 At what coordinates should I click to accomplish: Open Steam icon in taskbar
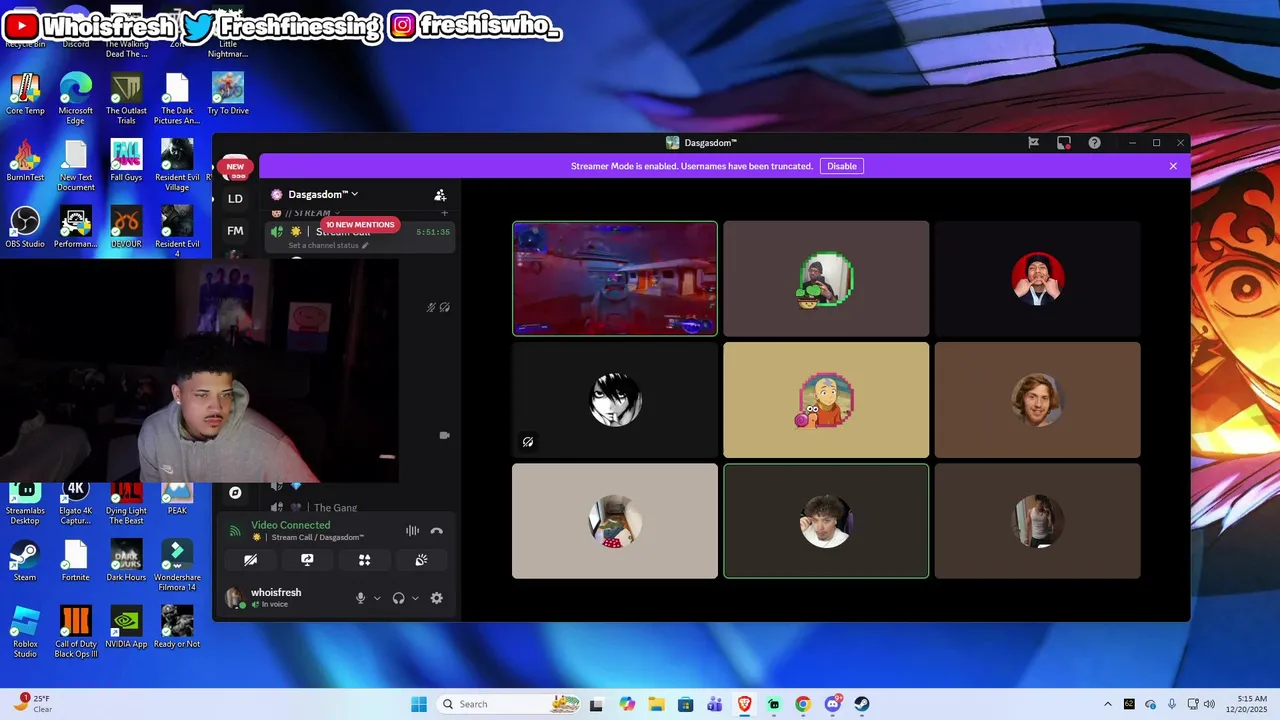[861, 704]
